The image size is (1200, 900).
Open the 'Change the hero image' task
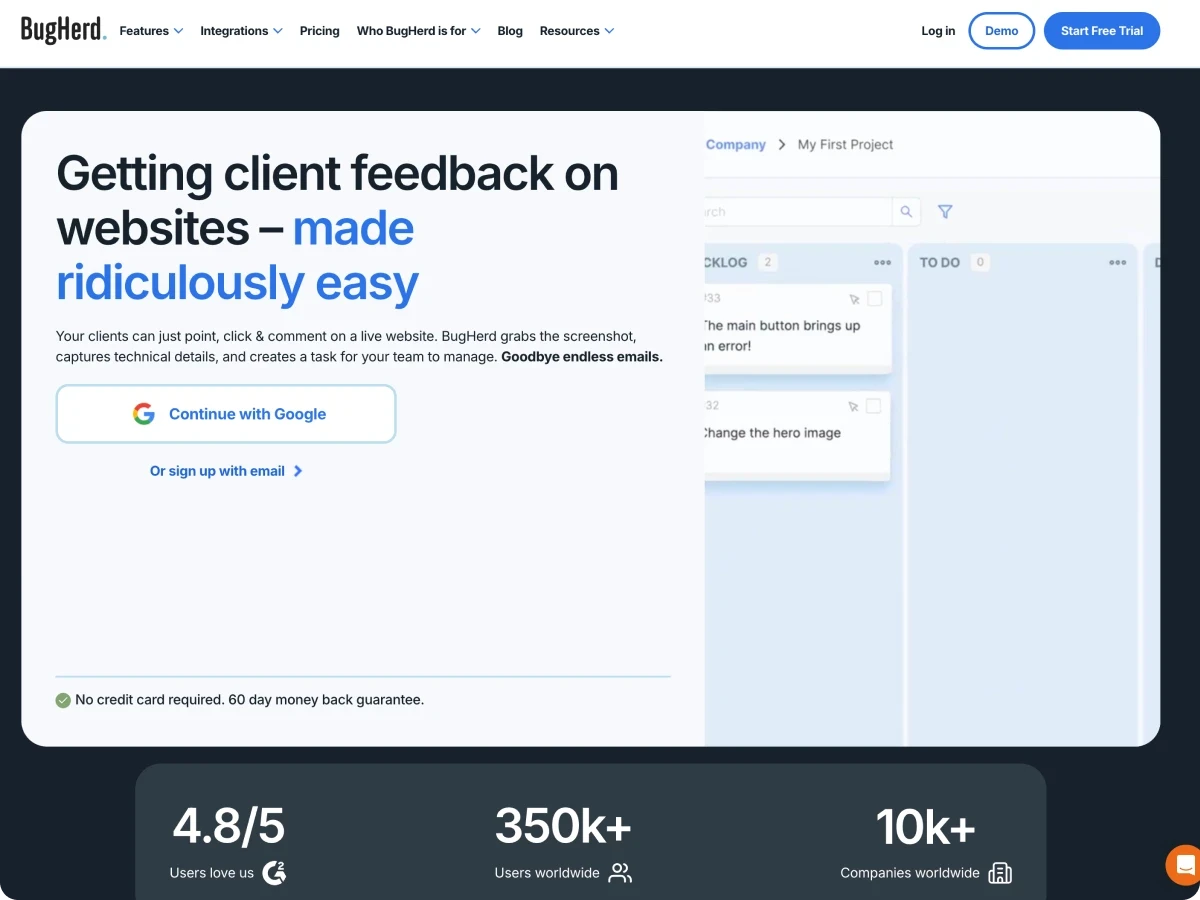click(x=797, y=435)
